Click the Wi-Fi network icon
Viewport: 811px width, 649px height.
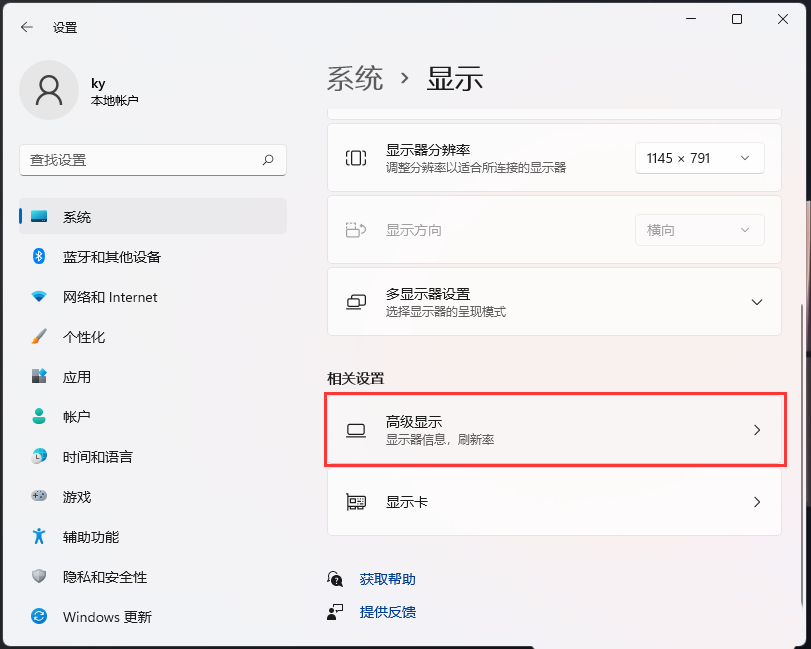39,297
